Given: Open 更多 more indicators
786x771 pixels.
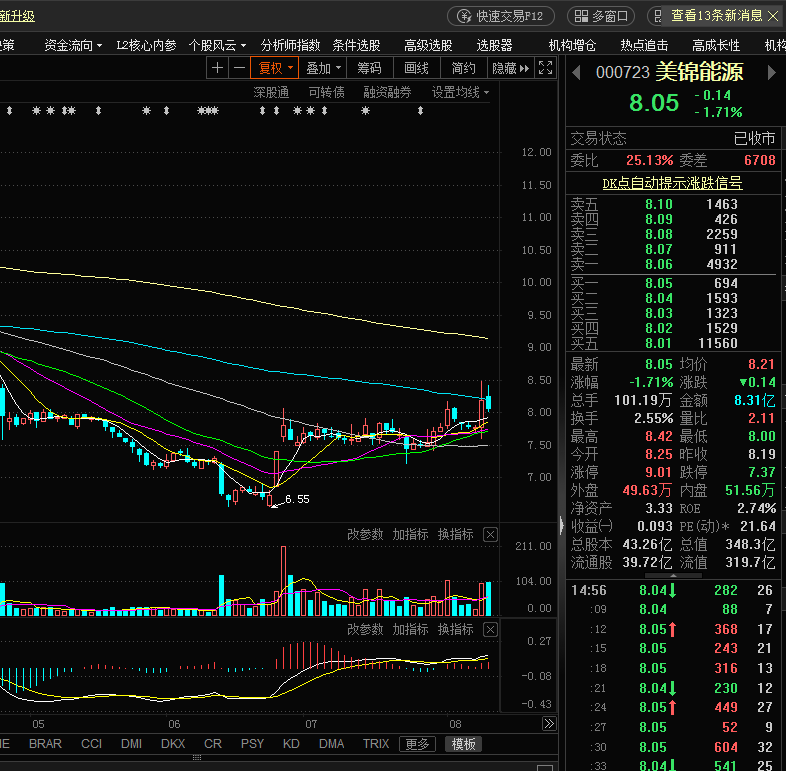Looking at the screenshot, I should [x=418, y=744].
